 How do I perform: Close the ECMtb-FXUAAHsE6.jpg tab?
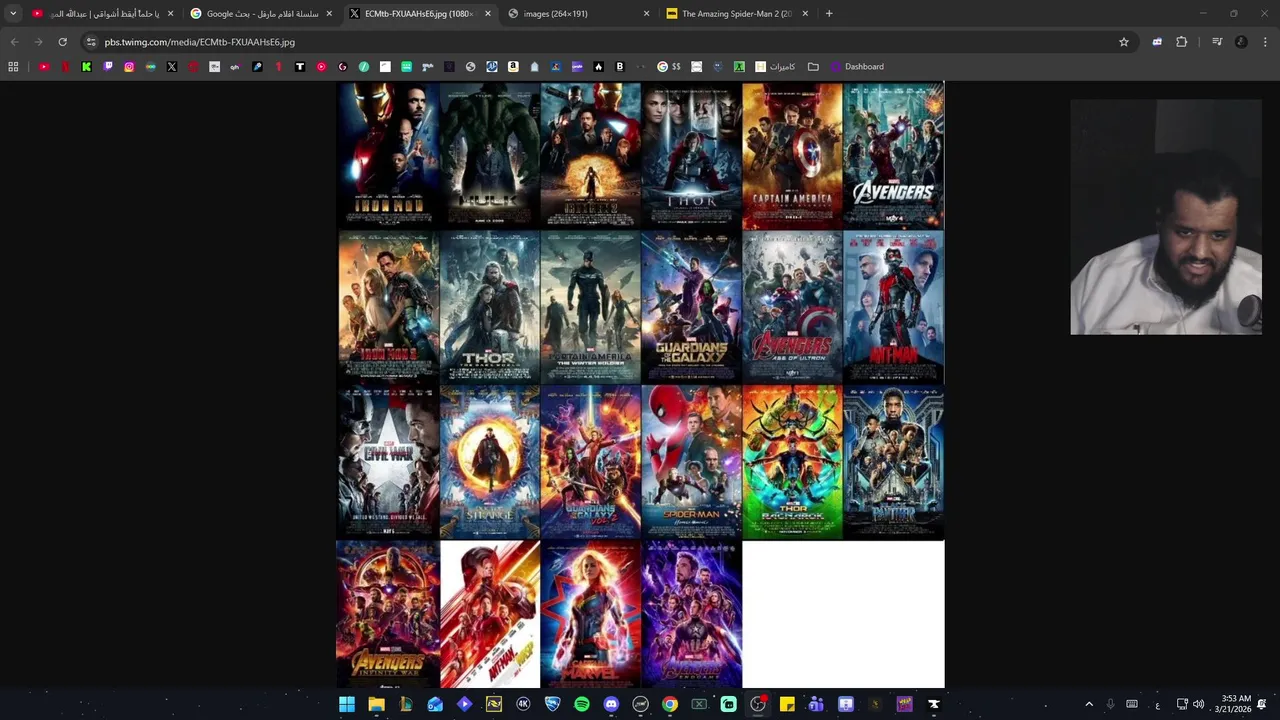coord(488,14)
